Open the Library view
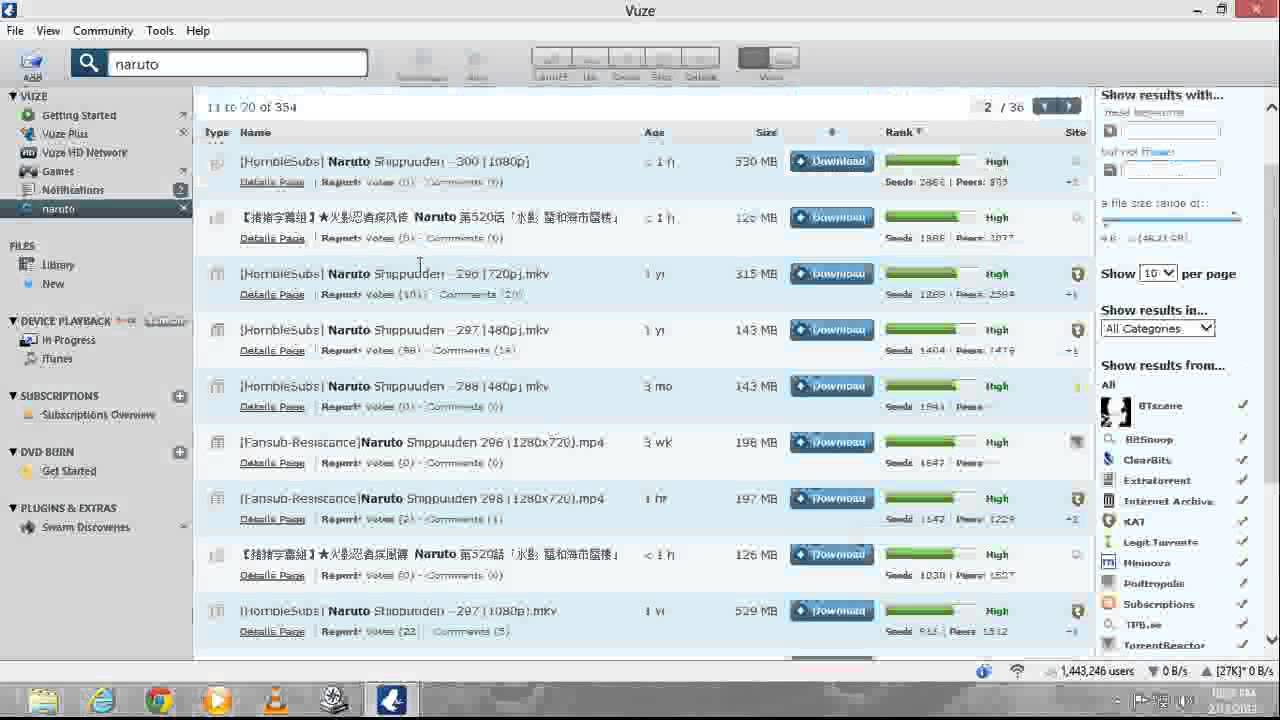This screenshot has height=720, width=1280. pyautogui.click(x=58, y=265)
